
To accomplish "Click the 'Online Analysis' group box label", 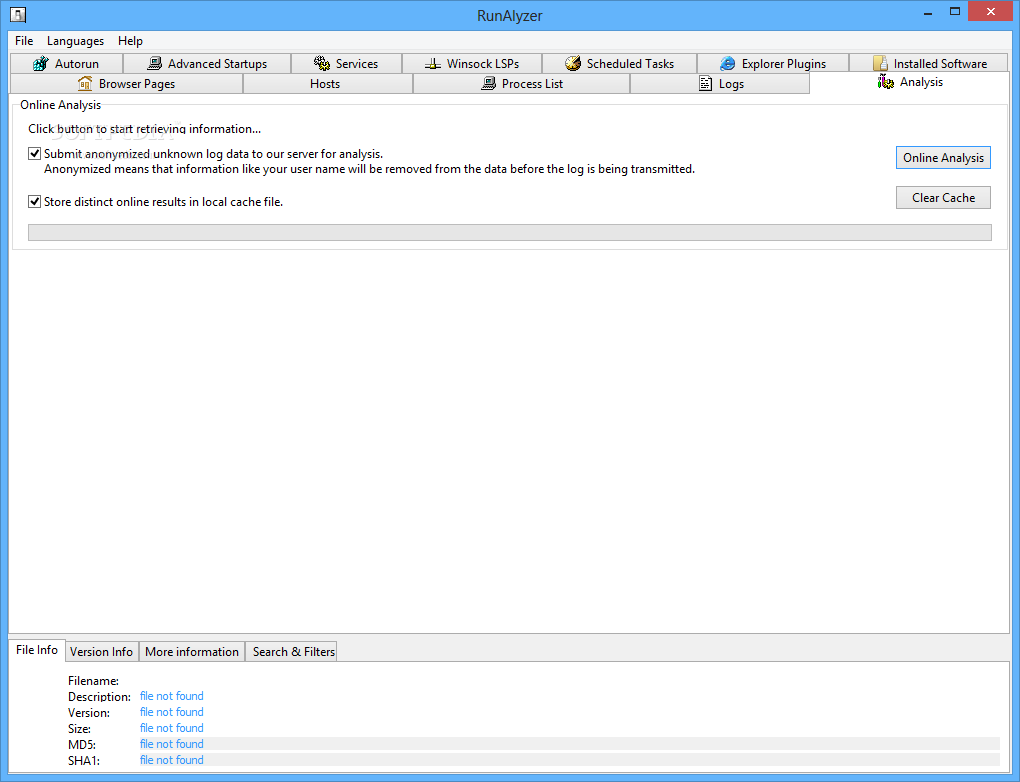I will click(x=60, y=105).
